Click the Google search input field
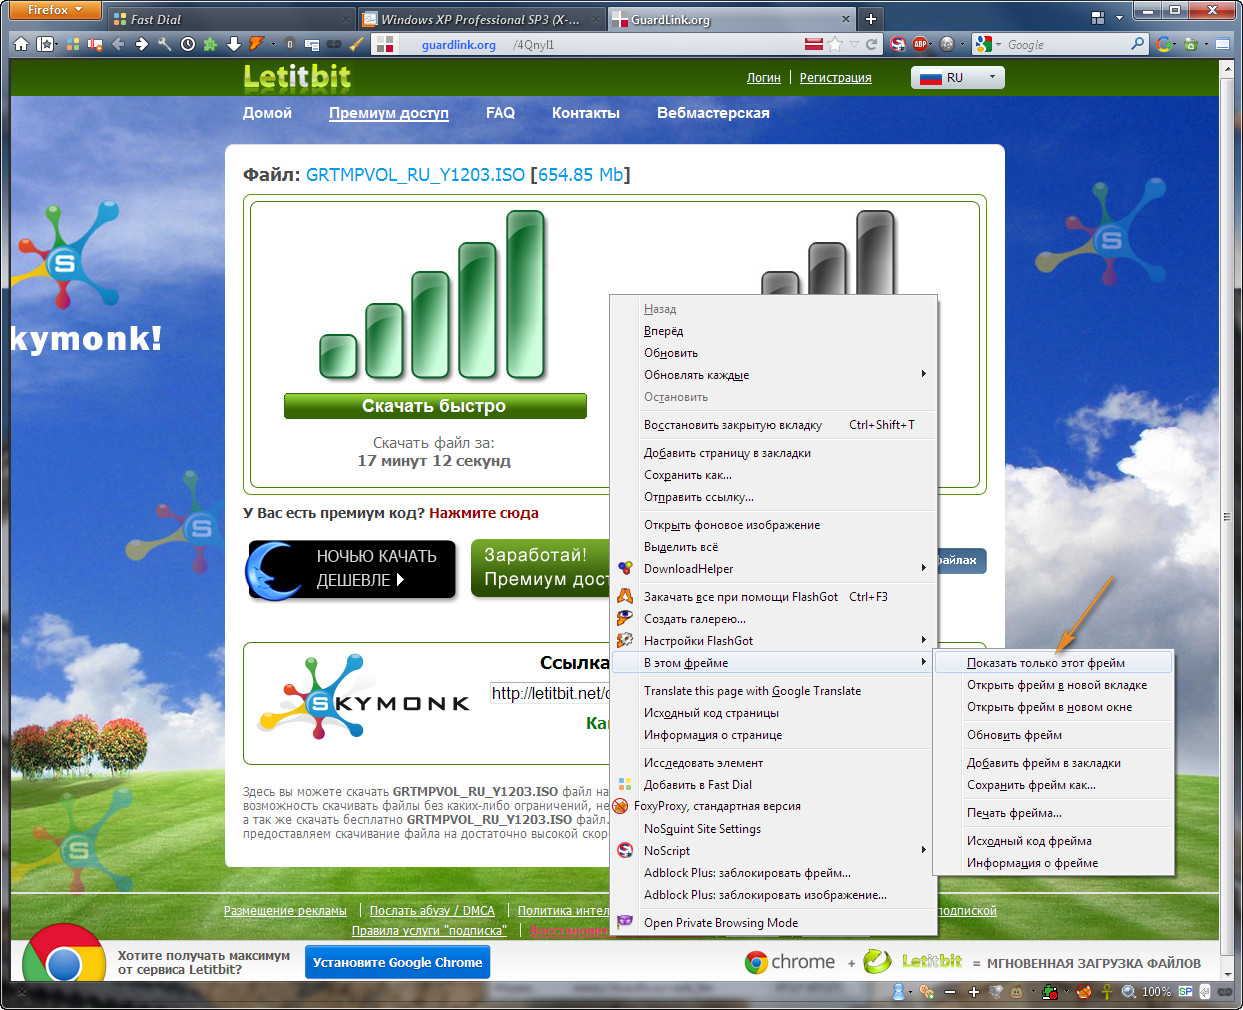This screenshot has height=1010, width=1243. tap(1066, 44)
